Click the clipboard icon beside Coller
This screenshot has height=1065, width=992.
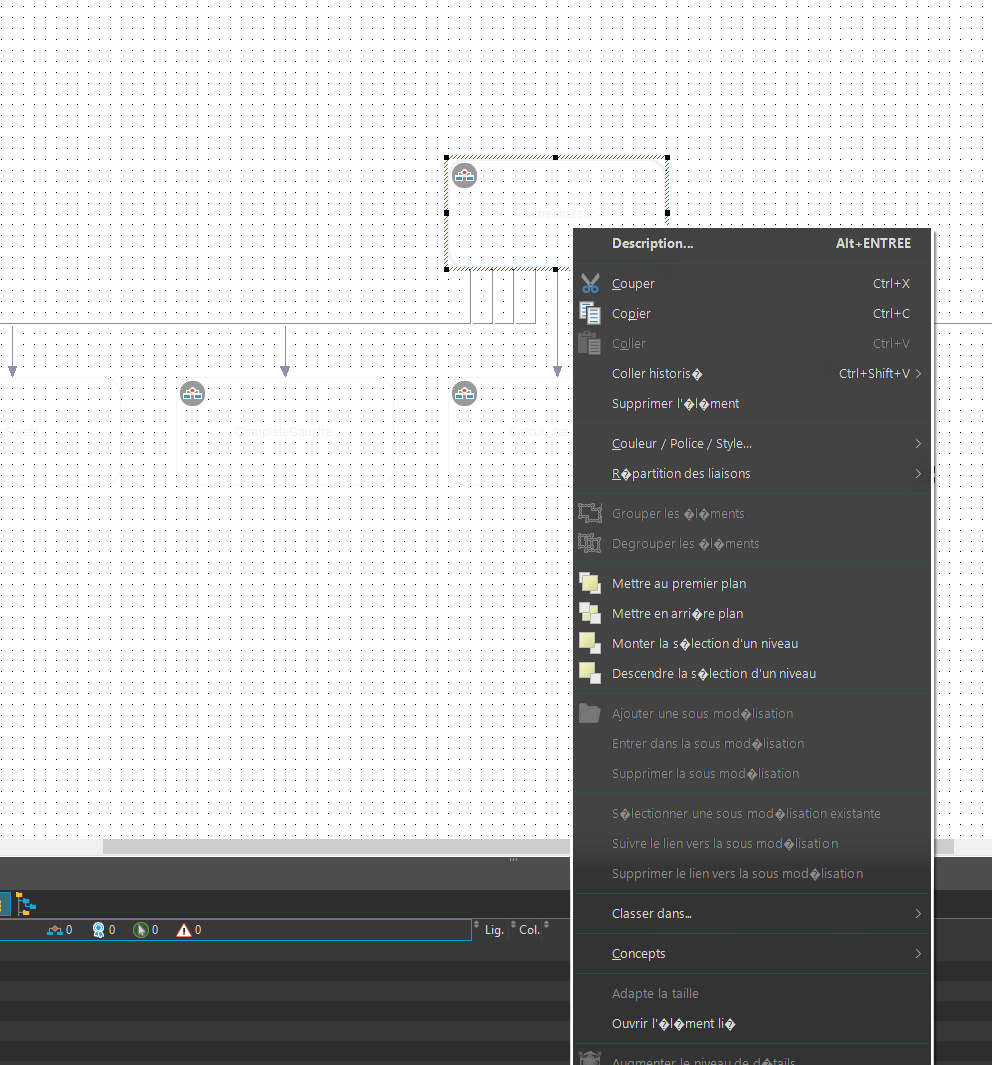pos(590,344)
